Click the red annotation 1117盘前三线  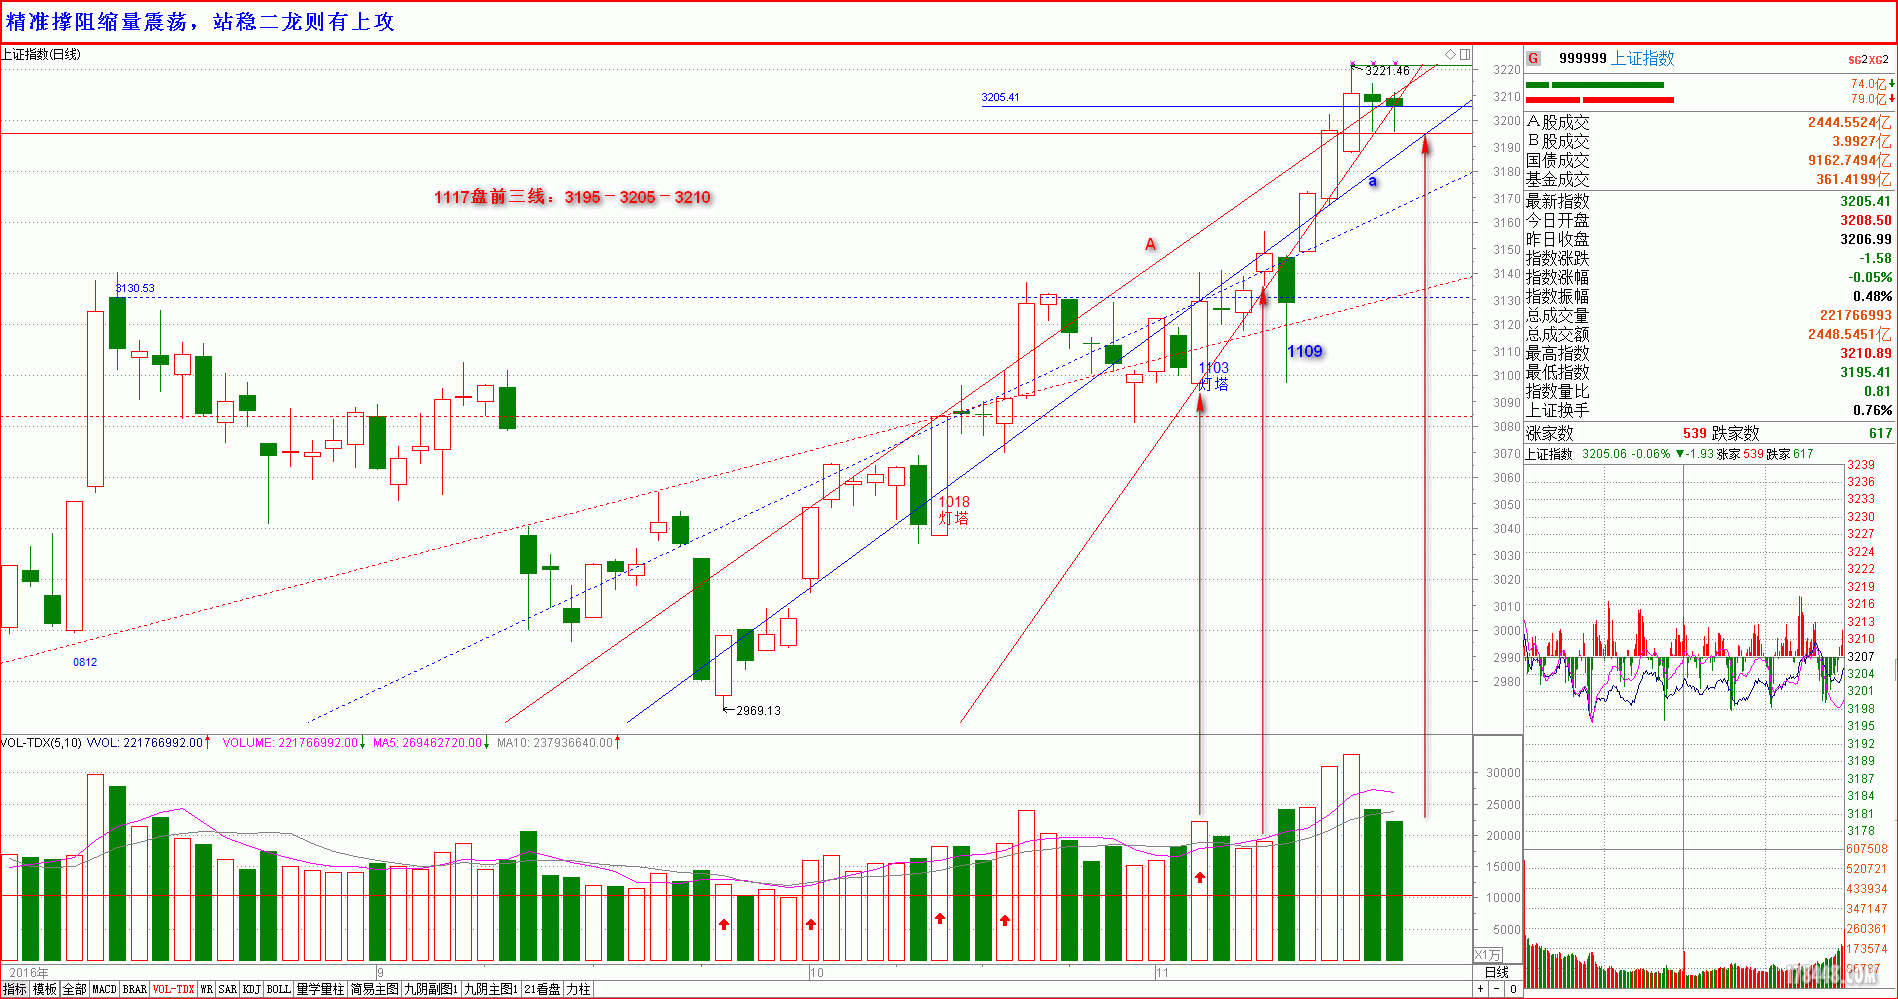(x=572, y=197)
